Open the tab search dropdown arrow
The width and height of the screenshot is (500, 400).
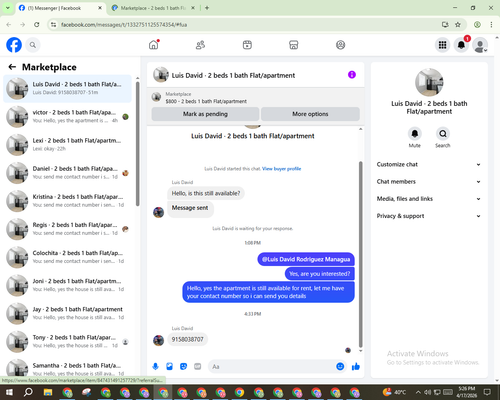point(8,8)
